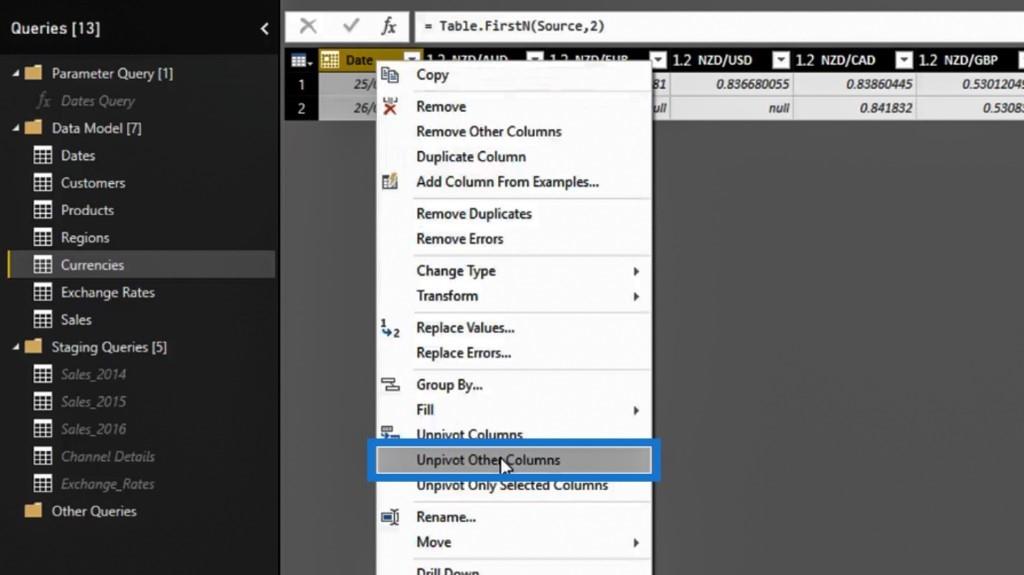The width and height of the screenshot is (1024, 575).
Task: Click inside the formula bar
Action: point(718,26)
